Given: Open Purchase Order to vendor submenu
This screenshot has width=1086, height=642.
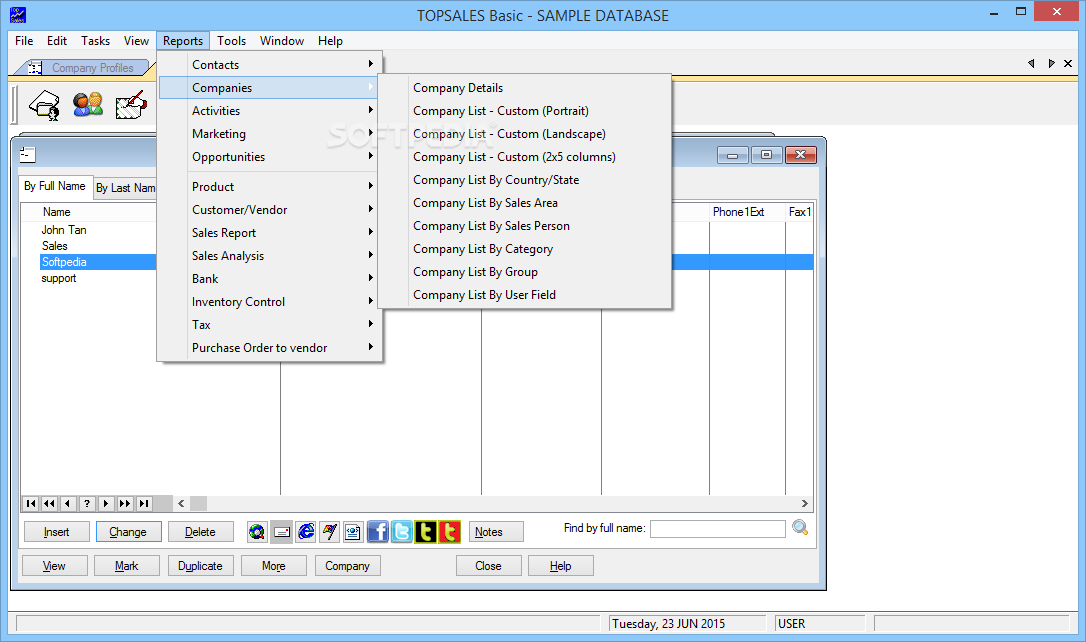Looking at the screenshot, I should (x=270, y=348).
